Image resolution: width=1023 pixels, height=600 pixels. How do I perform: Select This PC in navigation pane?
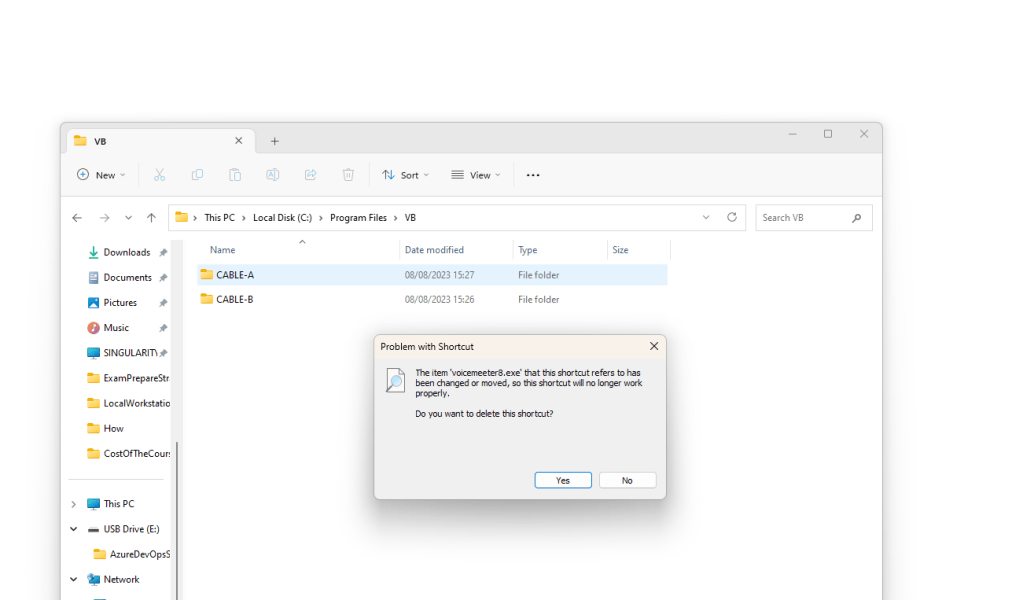(119, 504)
